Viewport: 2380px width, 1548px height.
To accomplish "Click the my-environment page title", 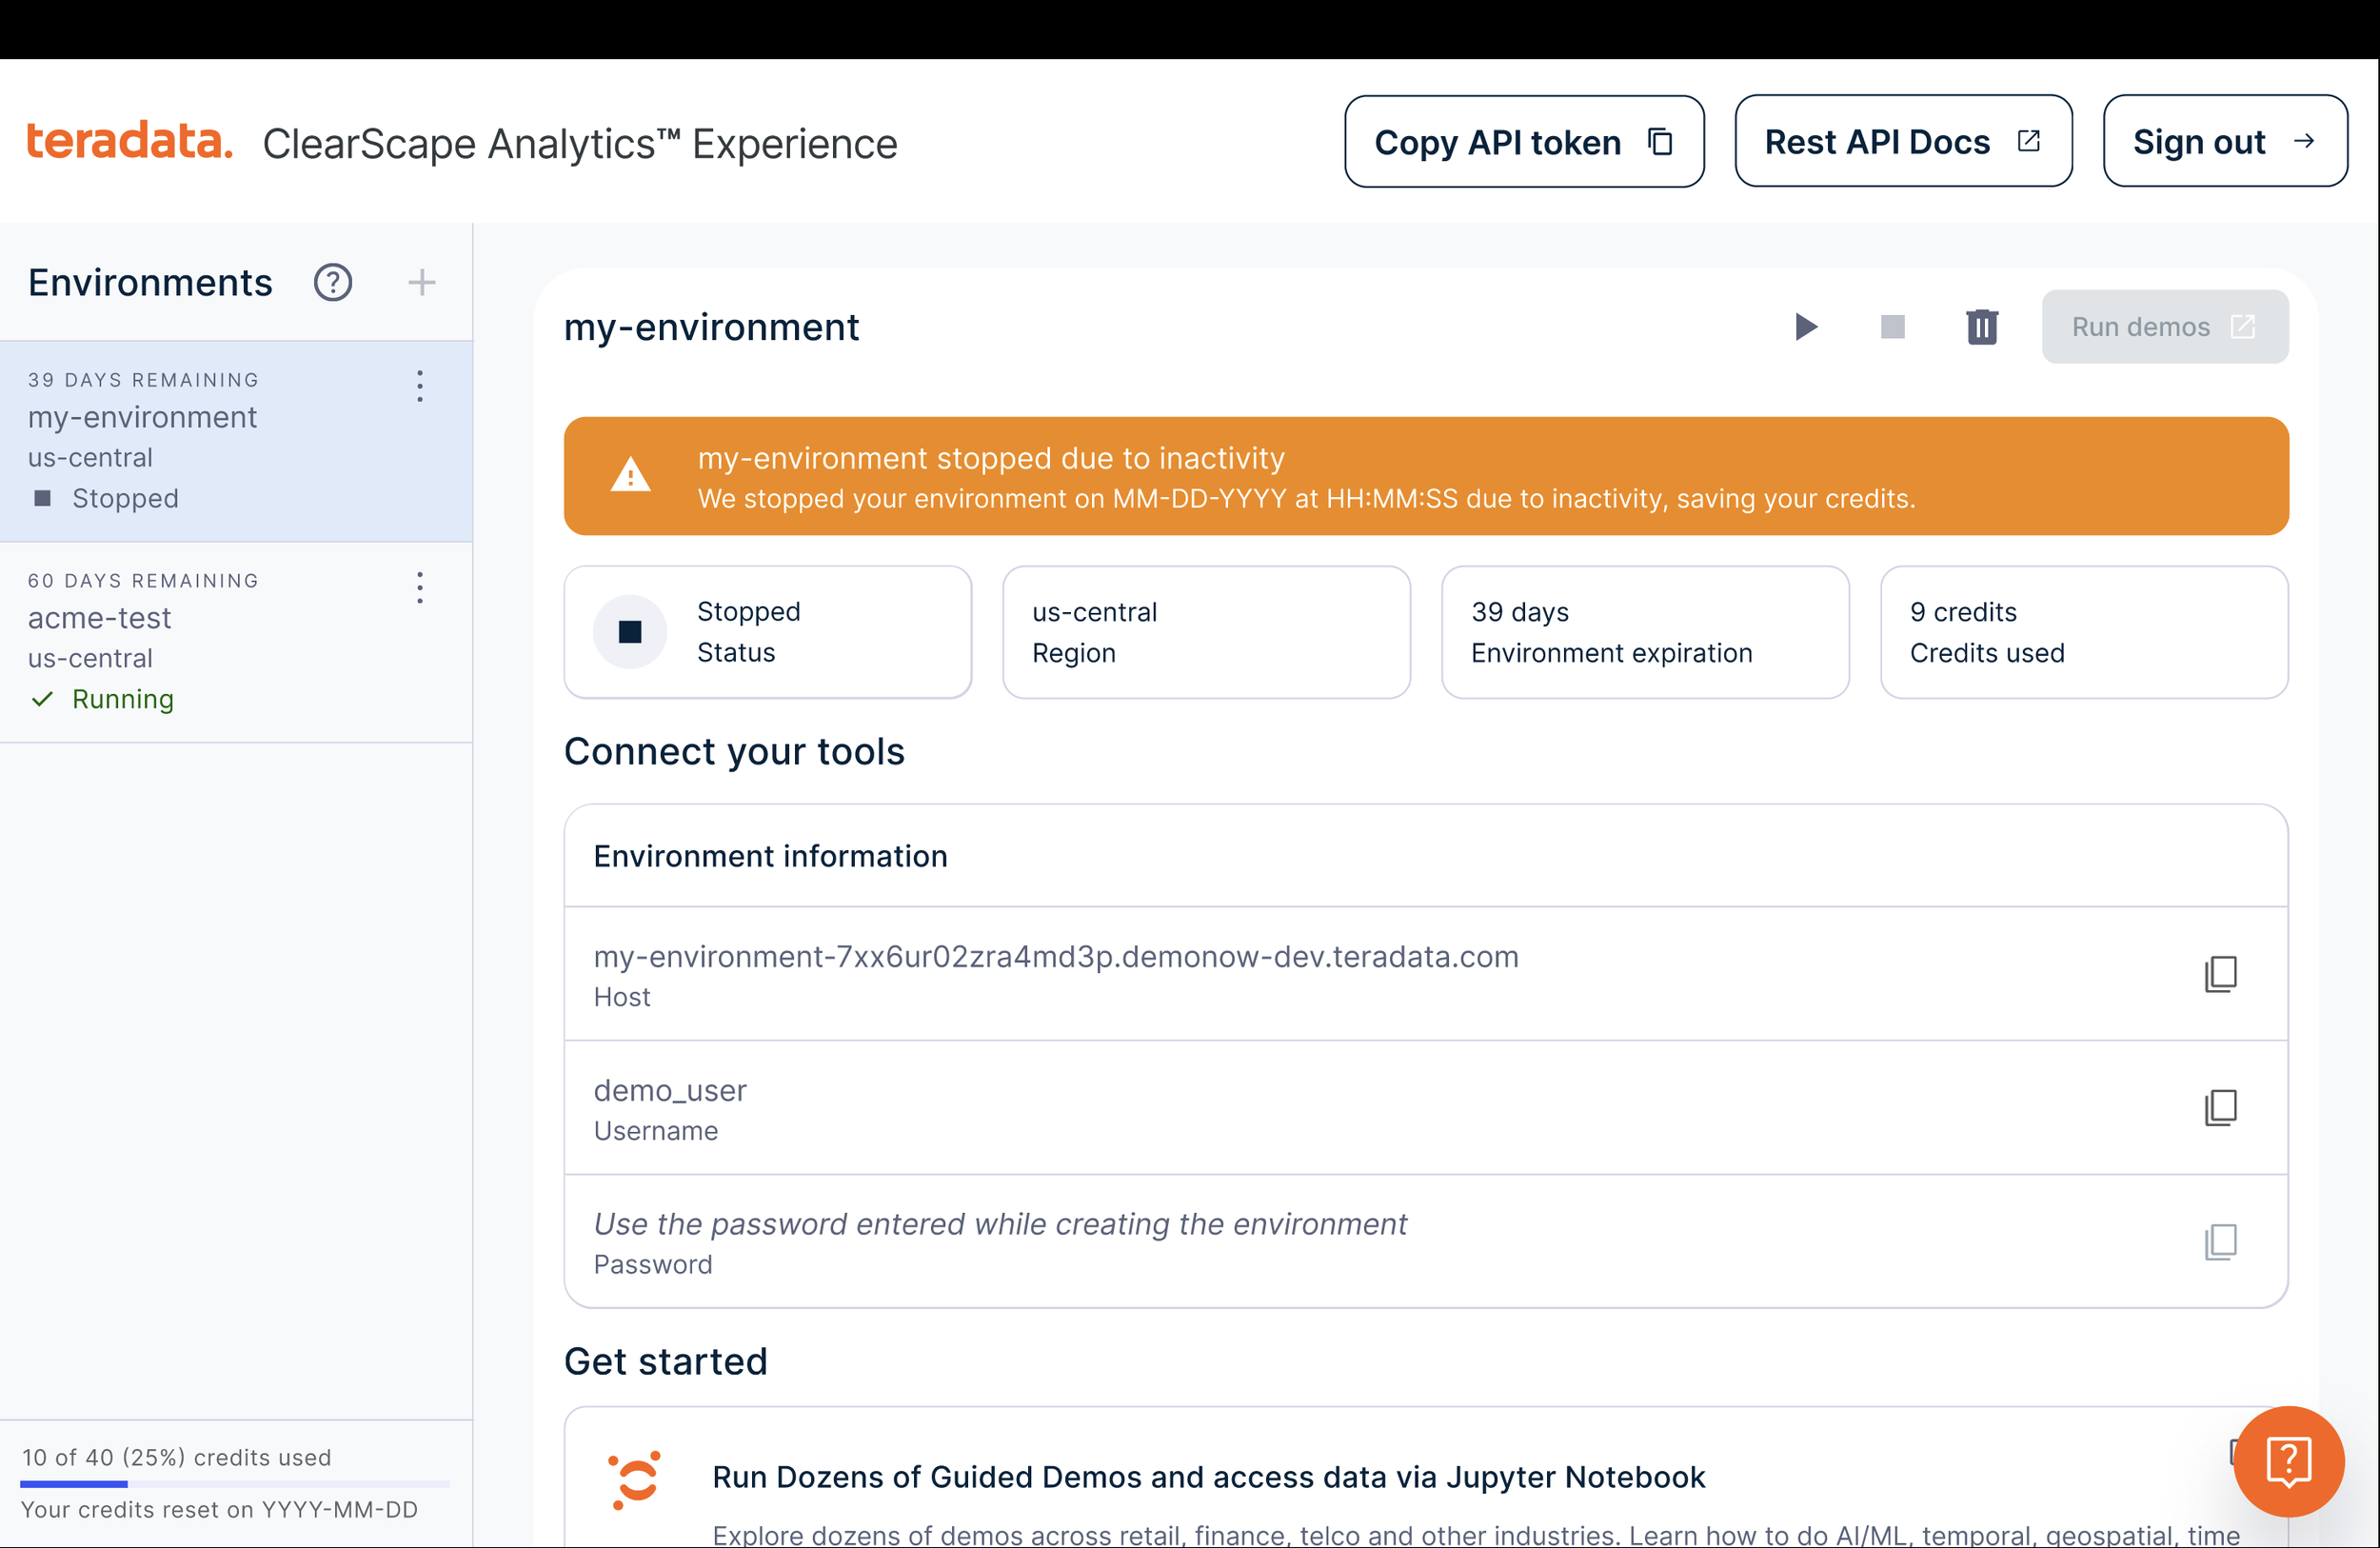I will point(711,327).
